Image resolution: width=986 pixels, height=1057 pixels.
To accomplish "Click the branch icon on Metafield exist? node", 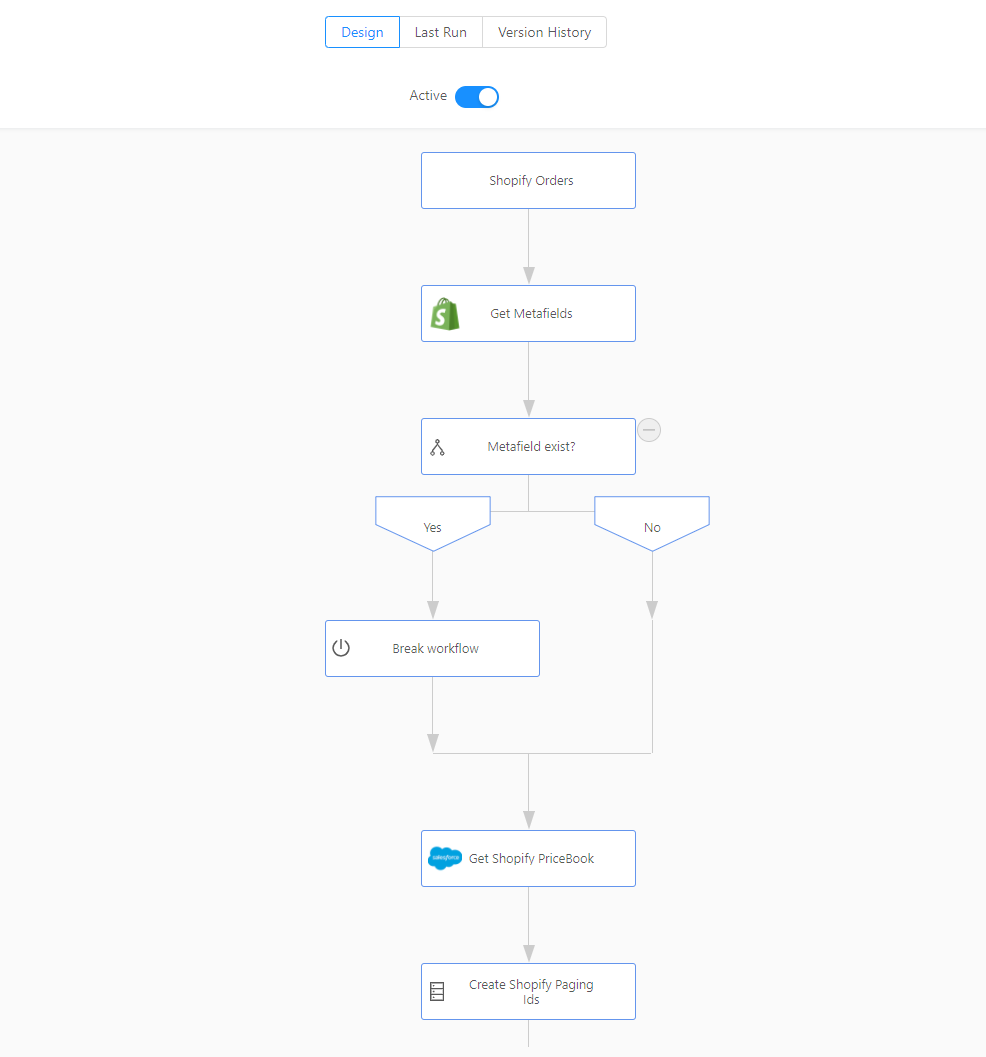I will [x=437, y=447].
